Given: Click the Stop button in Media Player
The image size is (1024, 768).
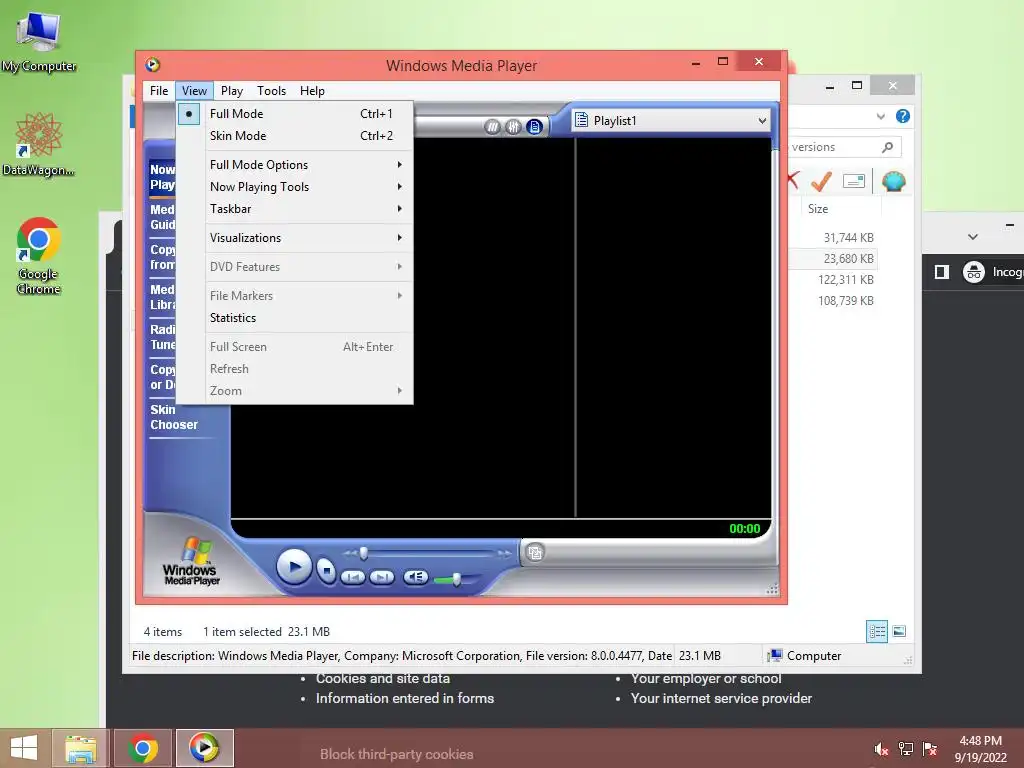Looking at the screenshot, I should coord(326,571).
